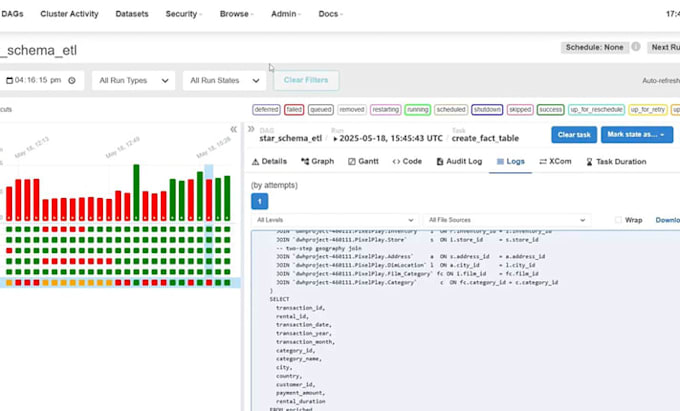Open the All Run States dropdown
Screen dimensions: 680x411
224,81
